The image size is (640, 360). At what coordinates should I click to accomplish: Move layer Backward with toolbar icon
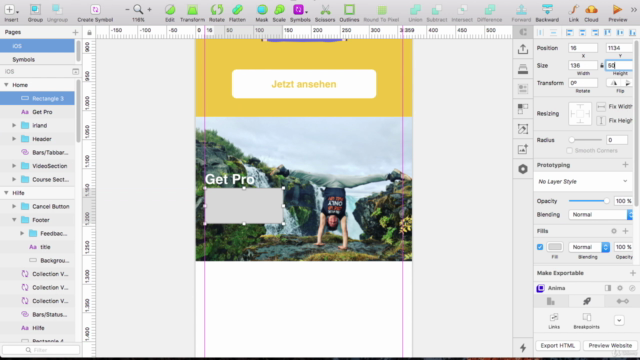pyautogui.click(x=547, y=9)
